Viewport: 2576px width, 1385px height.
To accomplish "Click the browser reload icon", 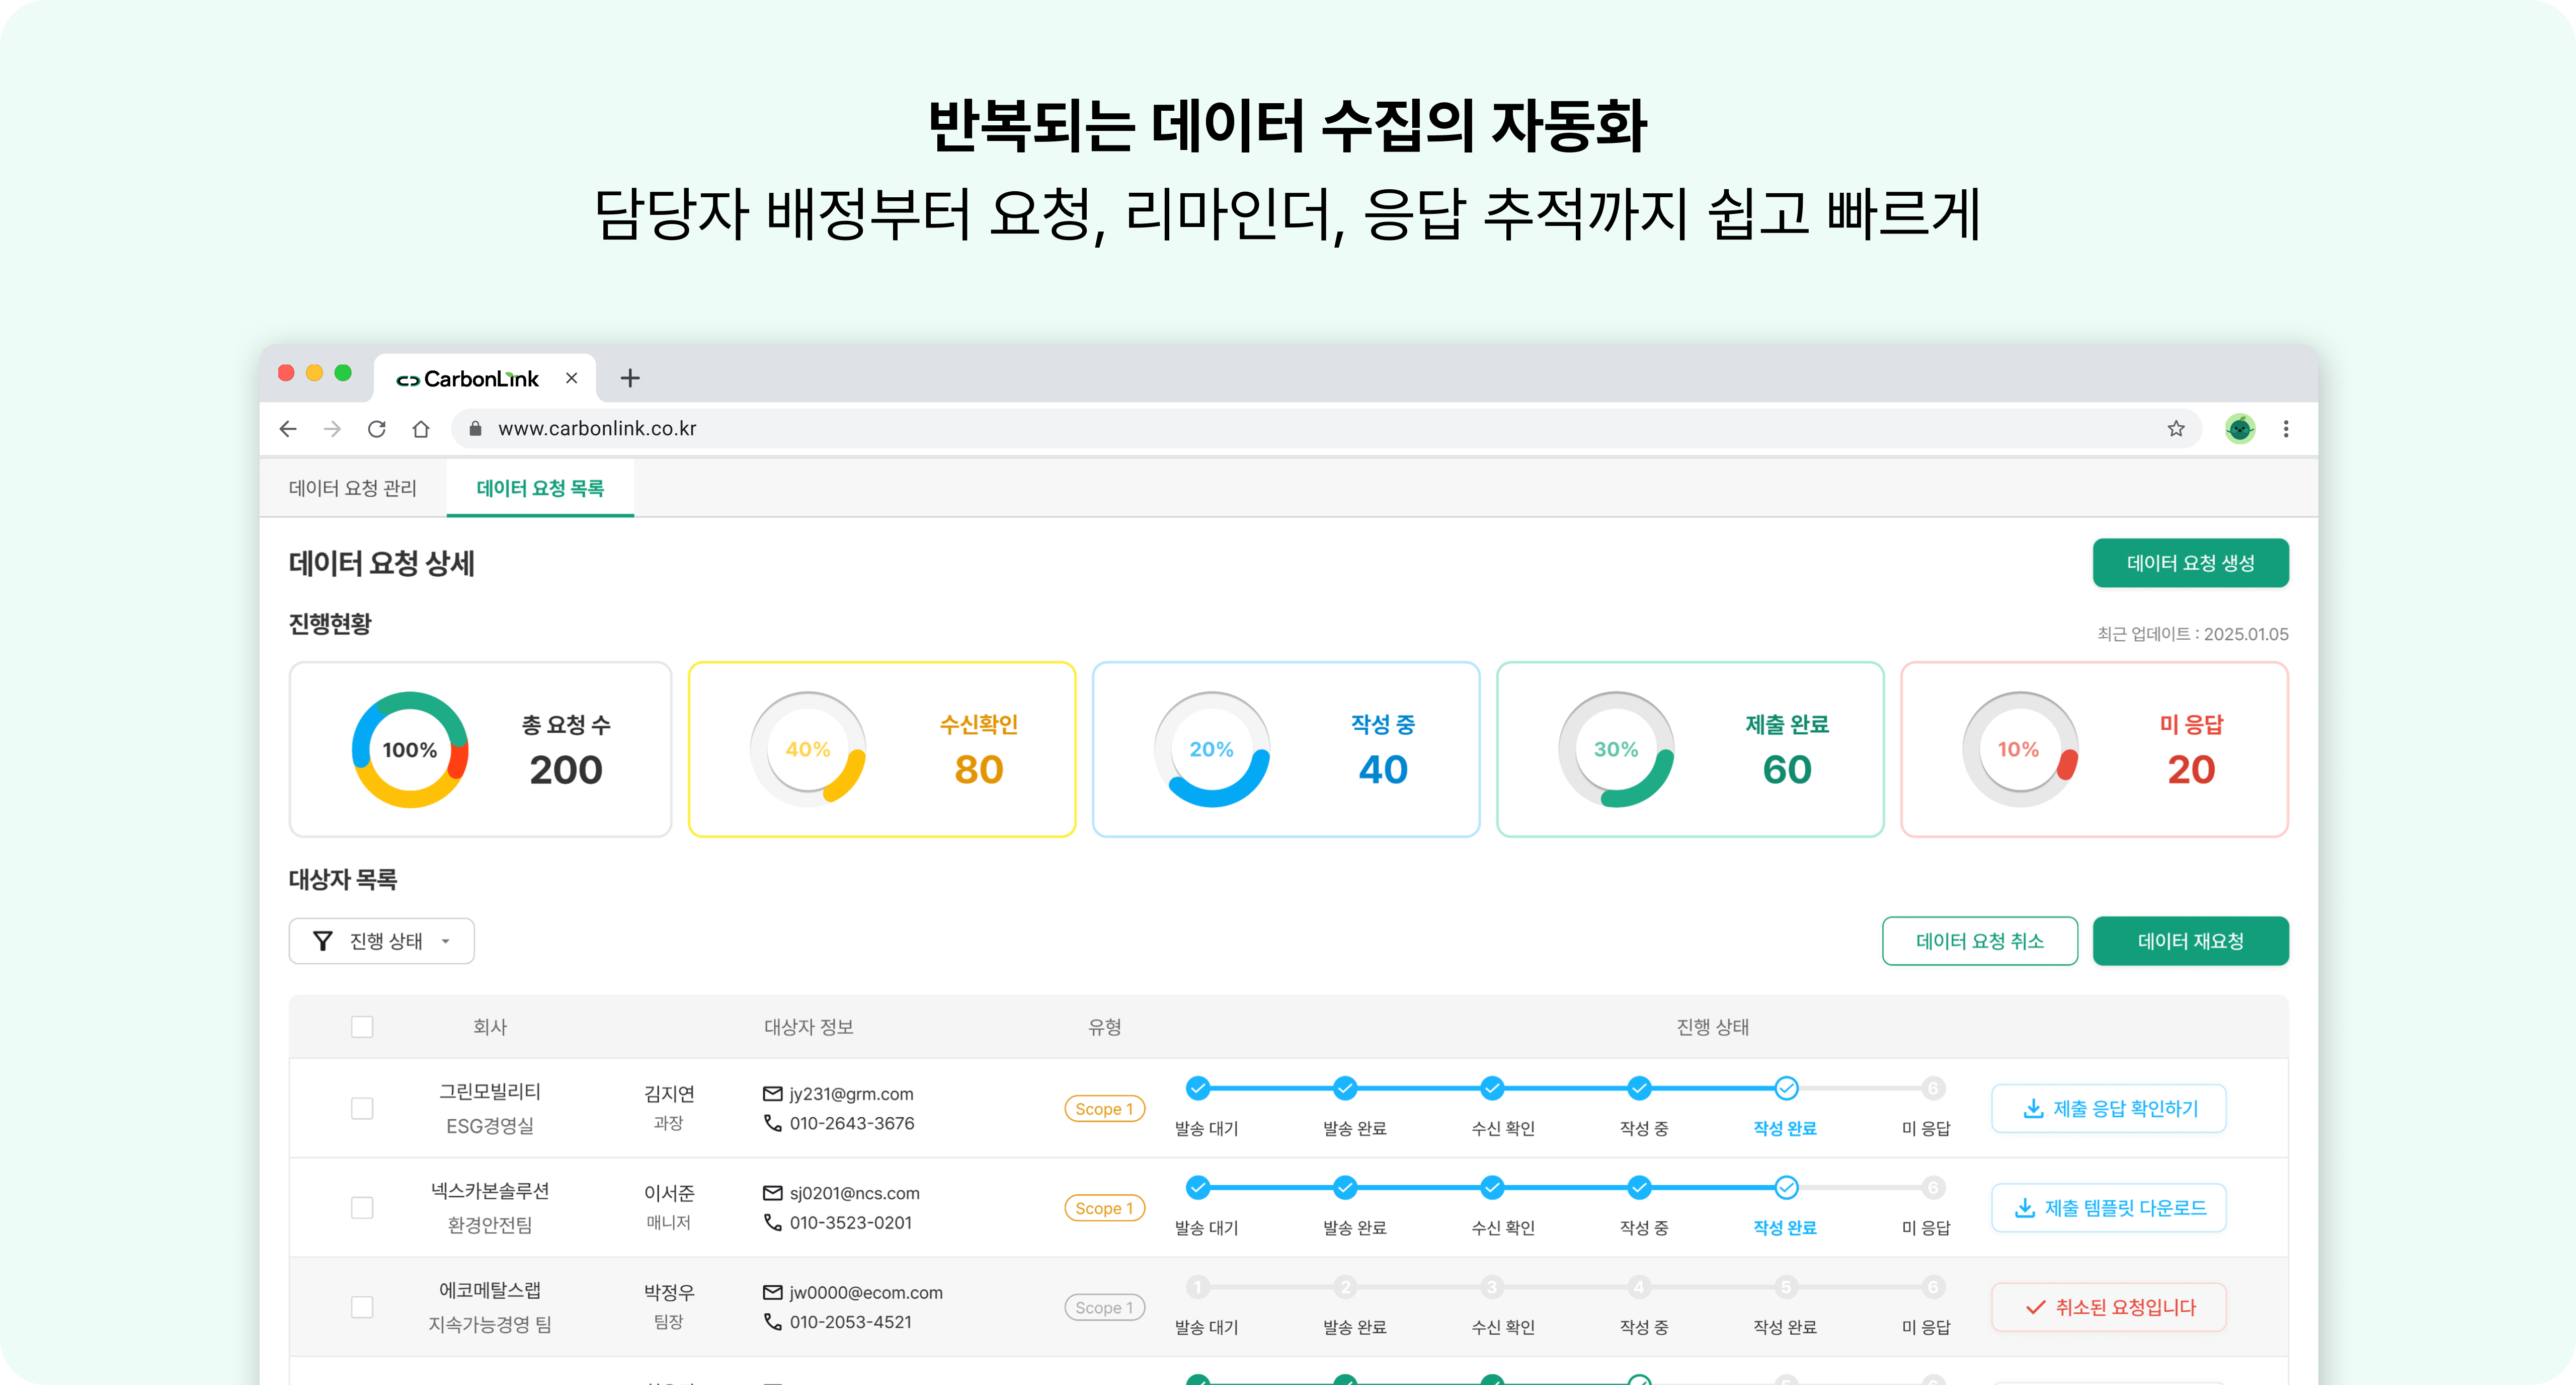I will [376, 429].
